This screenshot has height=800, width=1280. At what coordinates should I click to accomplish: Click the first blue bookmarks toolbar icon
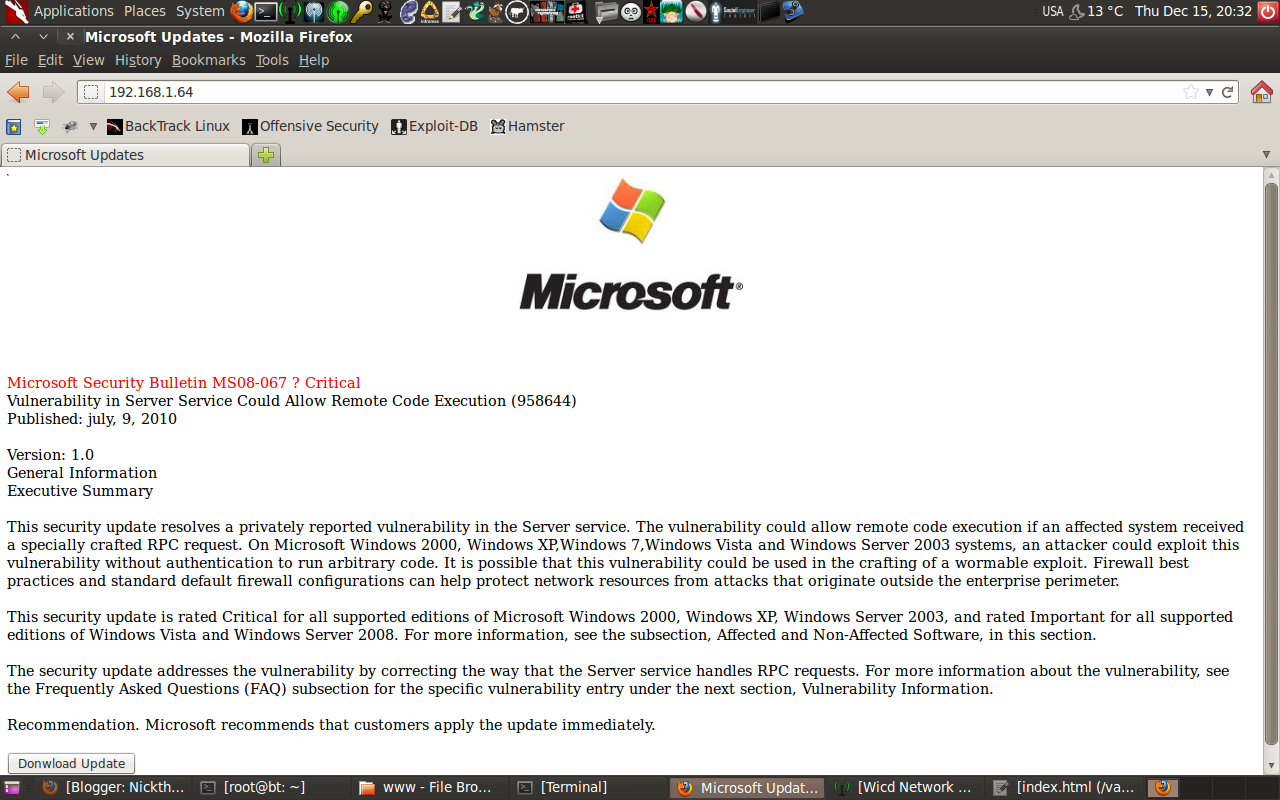click(14, 127)
